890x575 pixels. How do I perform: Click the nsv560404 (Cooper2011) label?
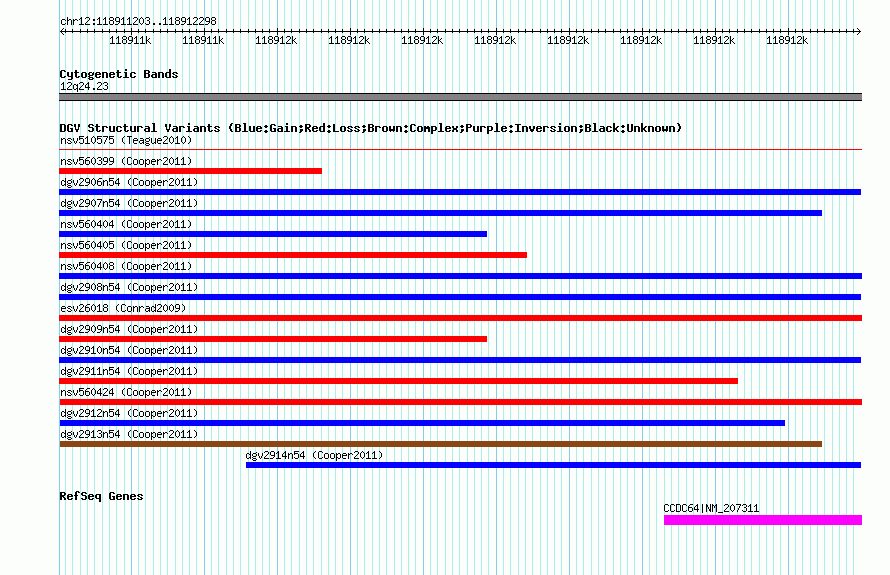126,224
